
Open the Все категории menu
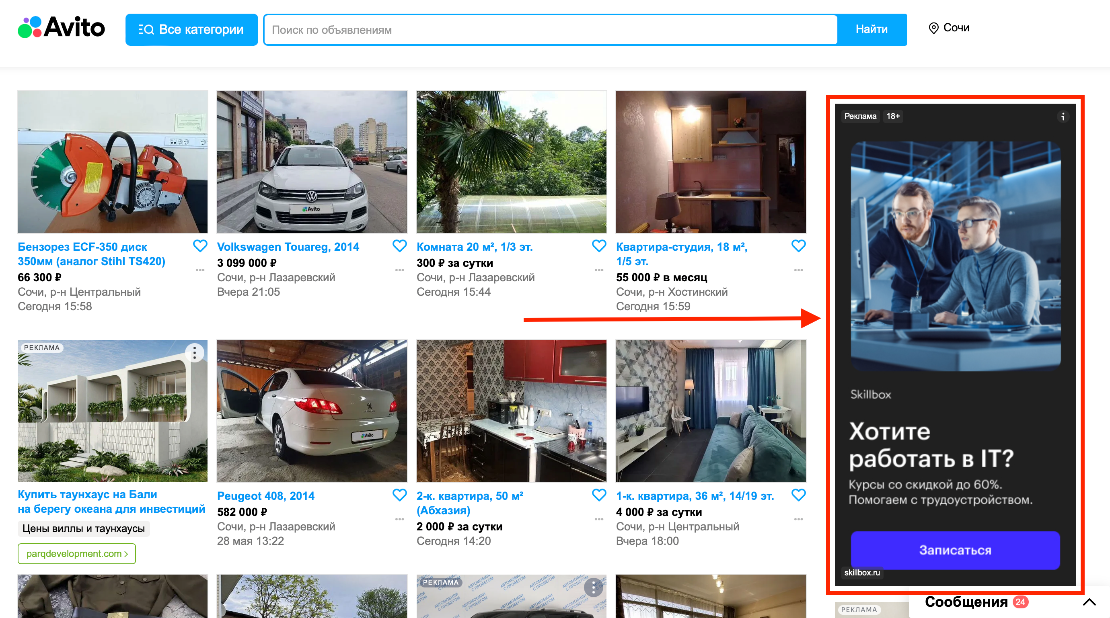pos(191,30)
